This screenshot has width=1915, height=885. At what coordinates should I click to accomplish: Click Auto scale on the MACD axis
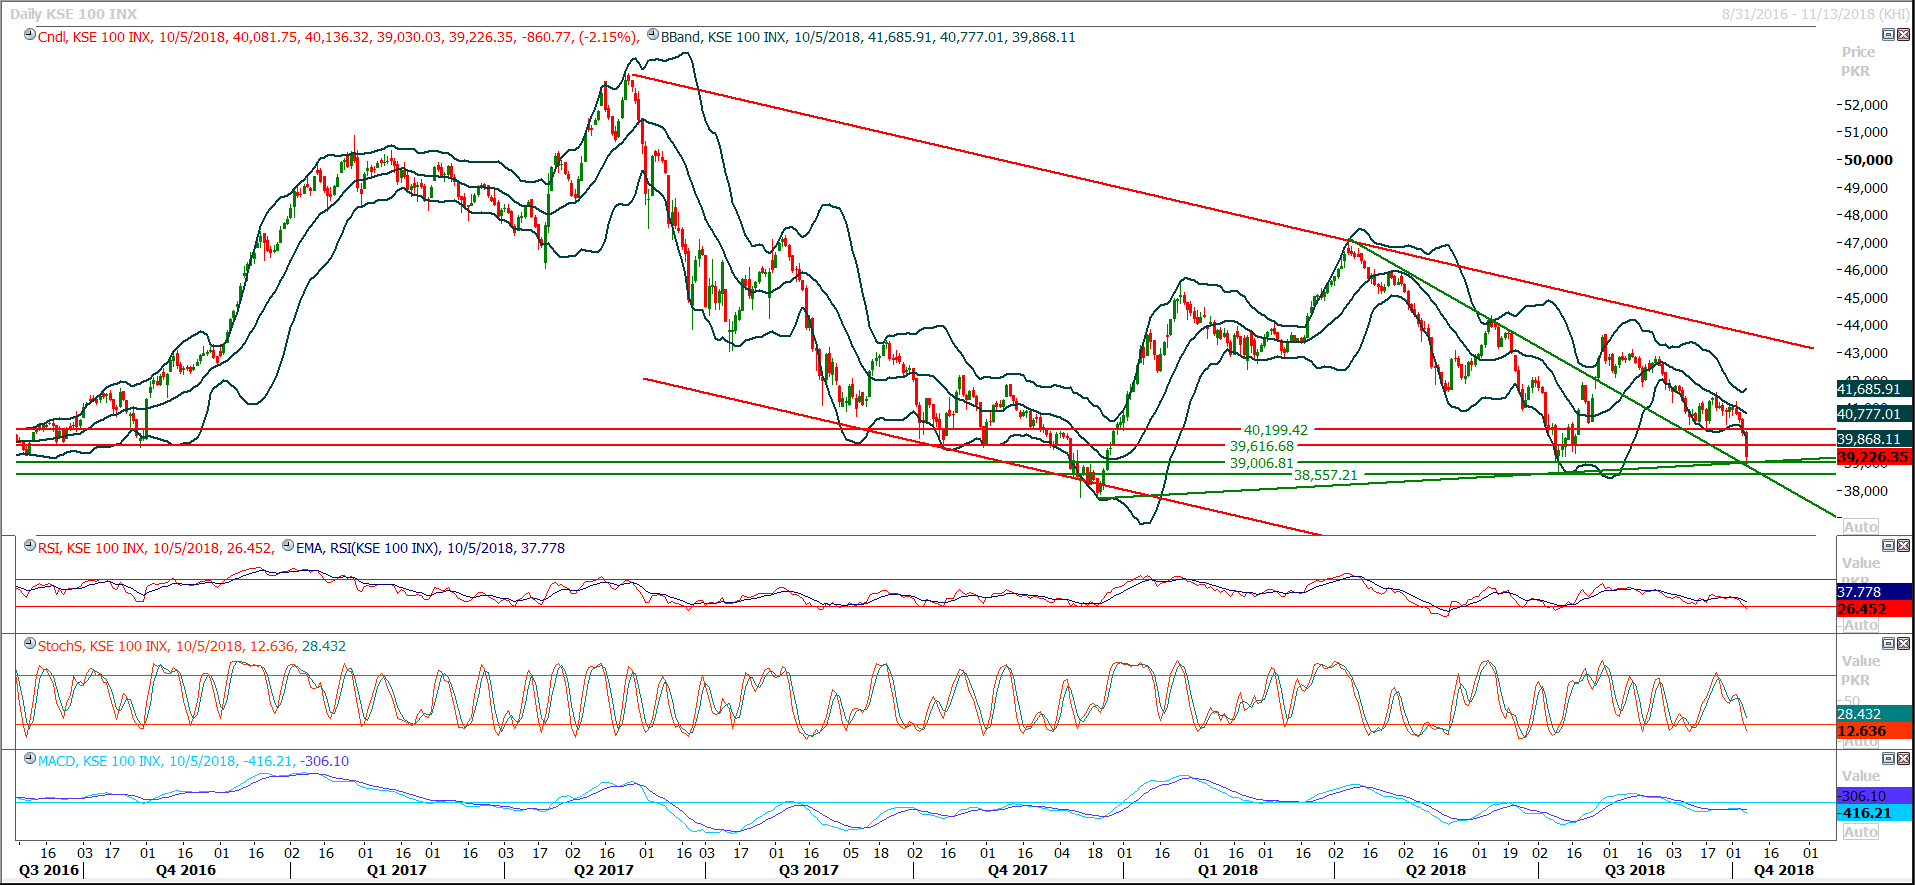(1861, 832)
